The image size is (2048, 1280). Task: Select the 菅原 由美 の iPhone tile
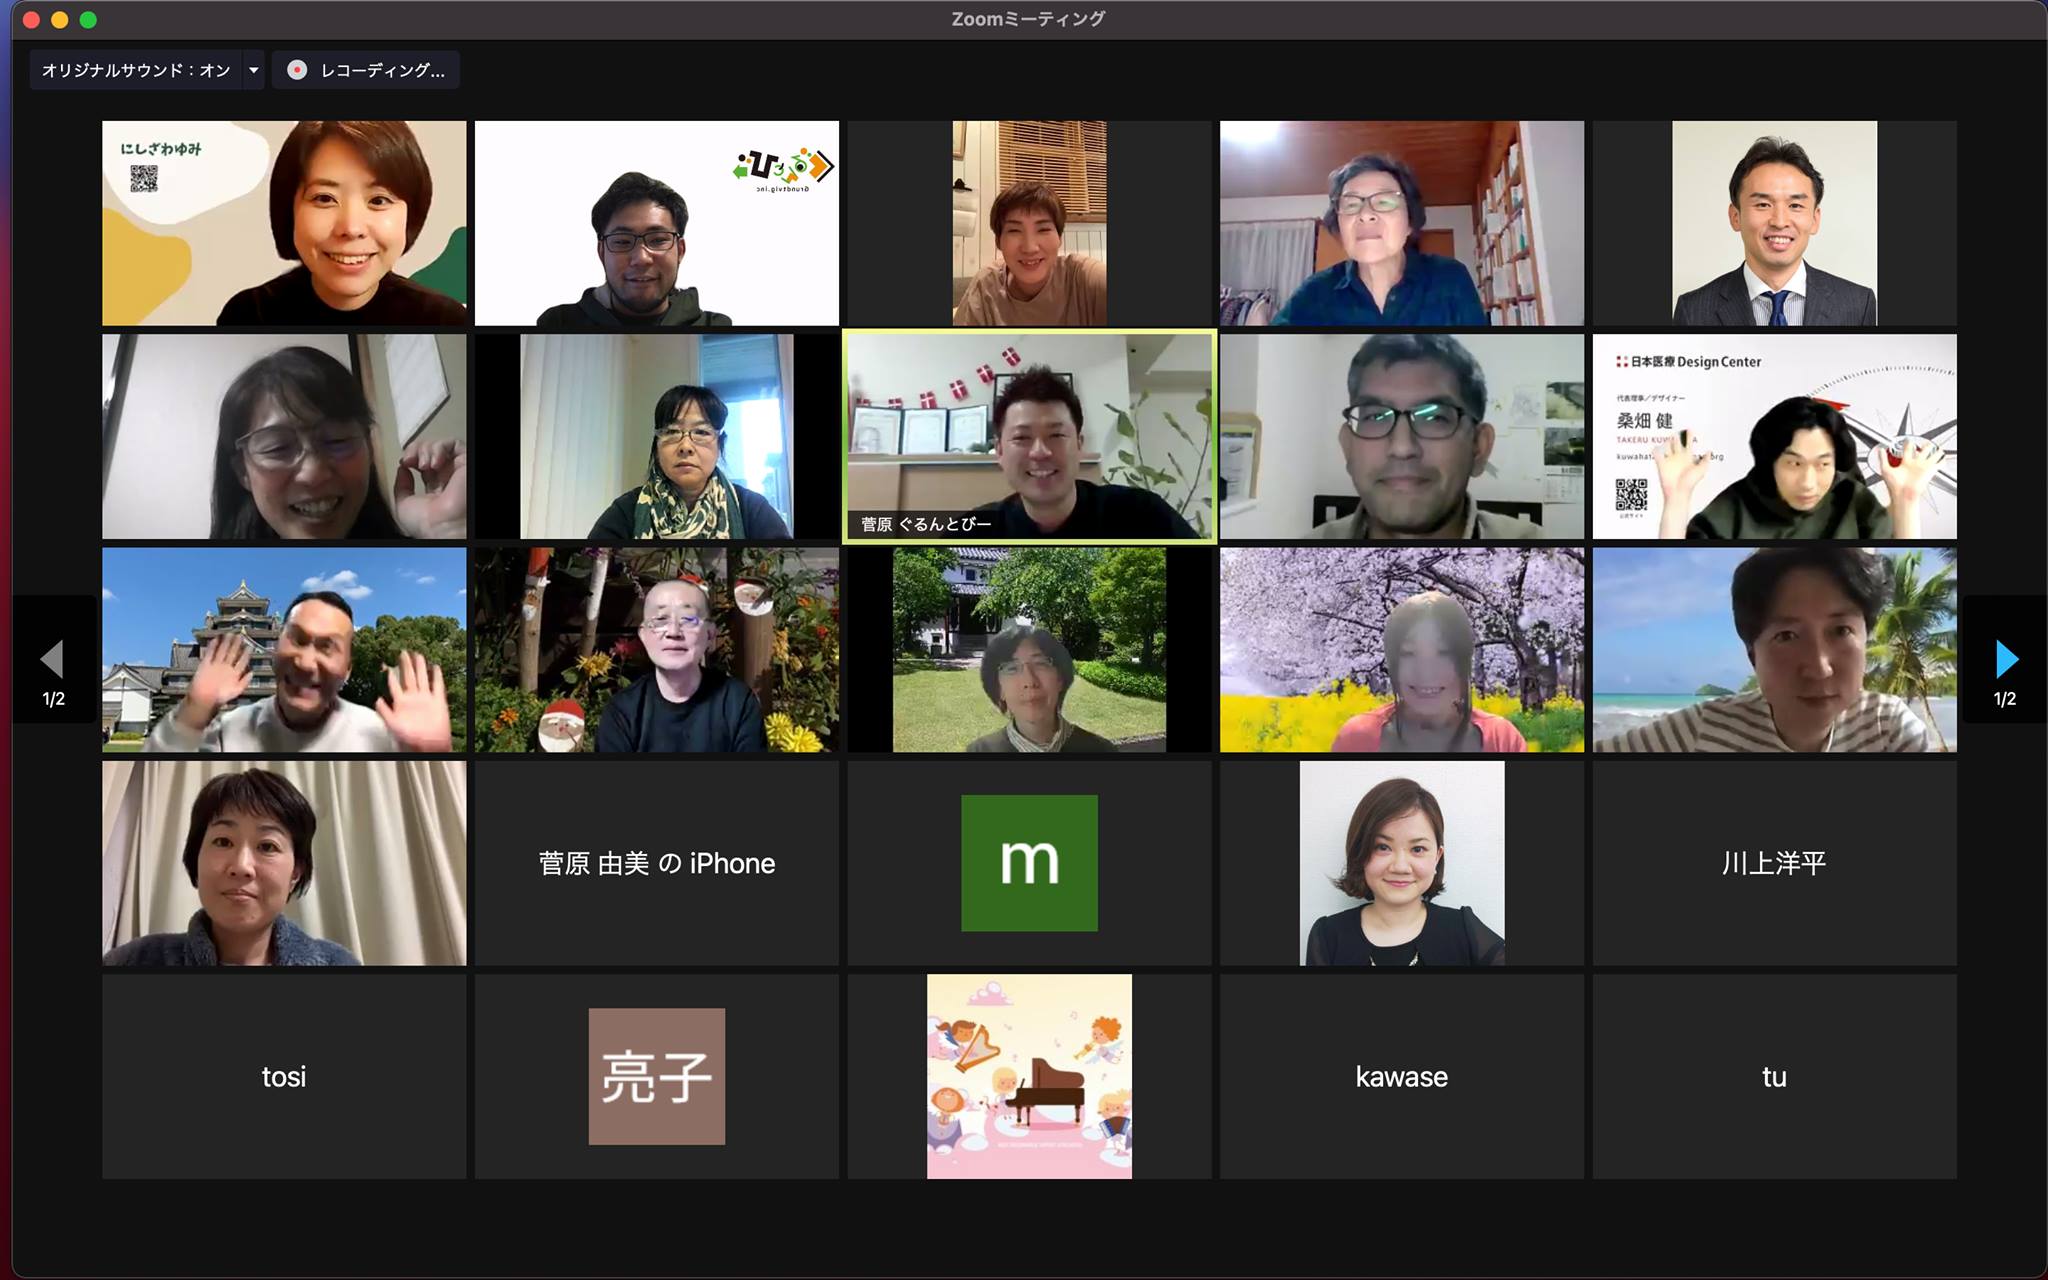click(x=656, y=863)
